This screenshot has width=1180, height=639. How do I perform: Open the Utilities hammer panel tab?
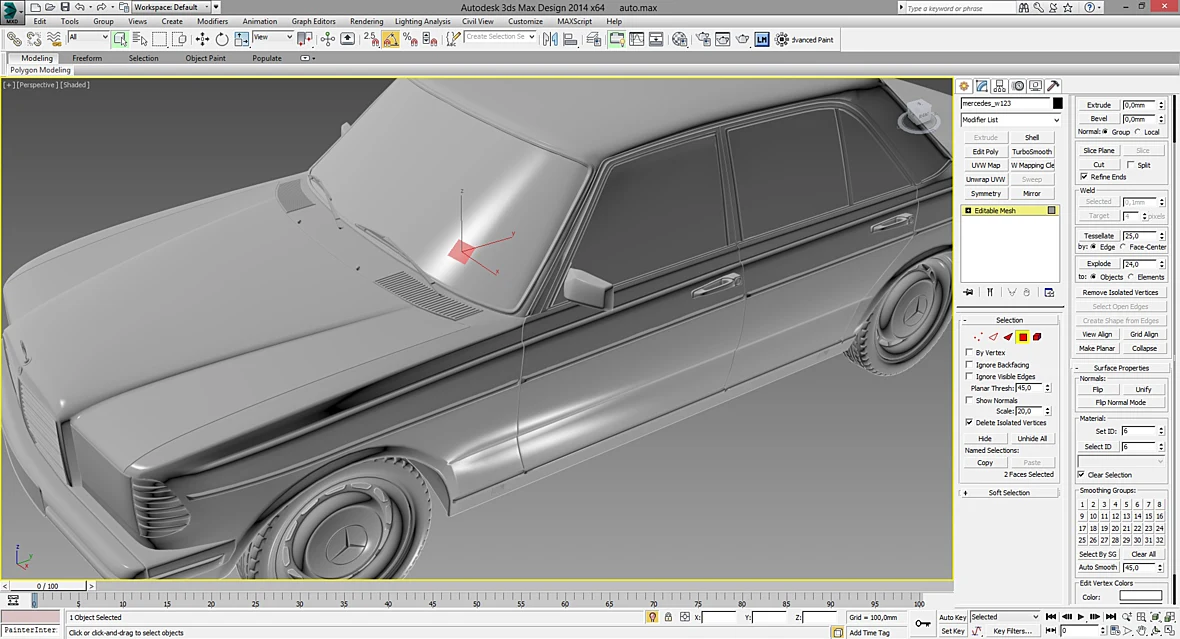1054,86
